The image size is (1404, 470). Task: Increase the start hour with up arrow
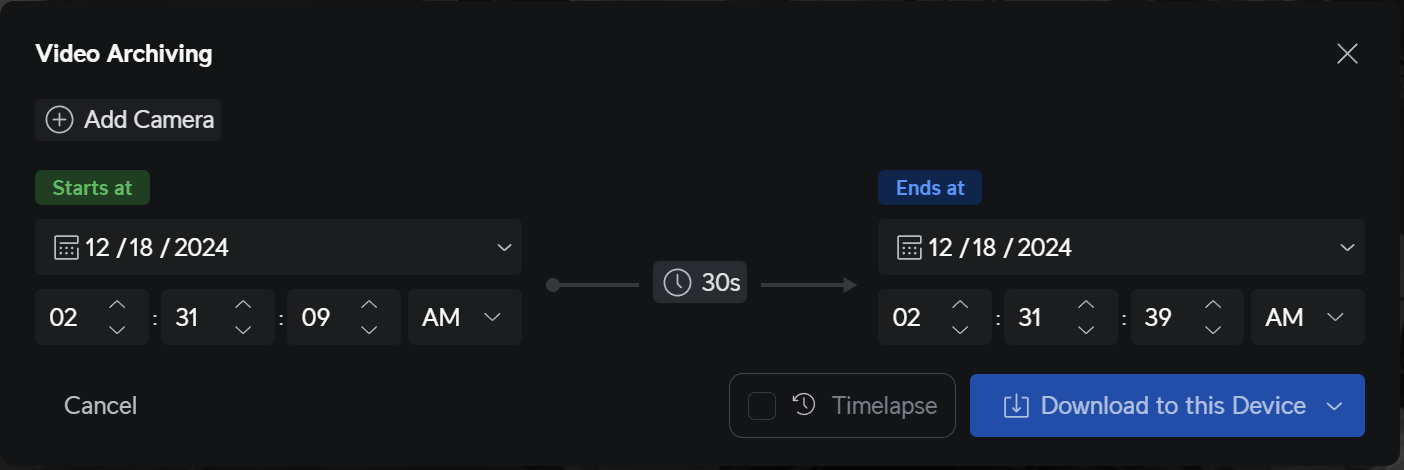tap(117, 304)
